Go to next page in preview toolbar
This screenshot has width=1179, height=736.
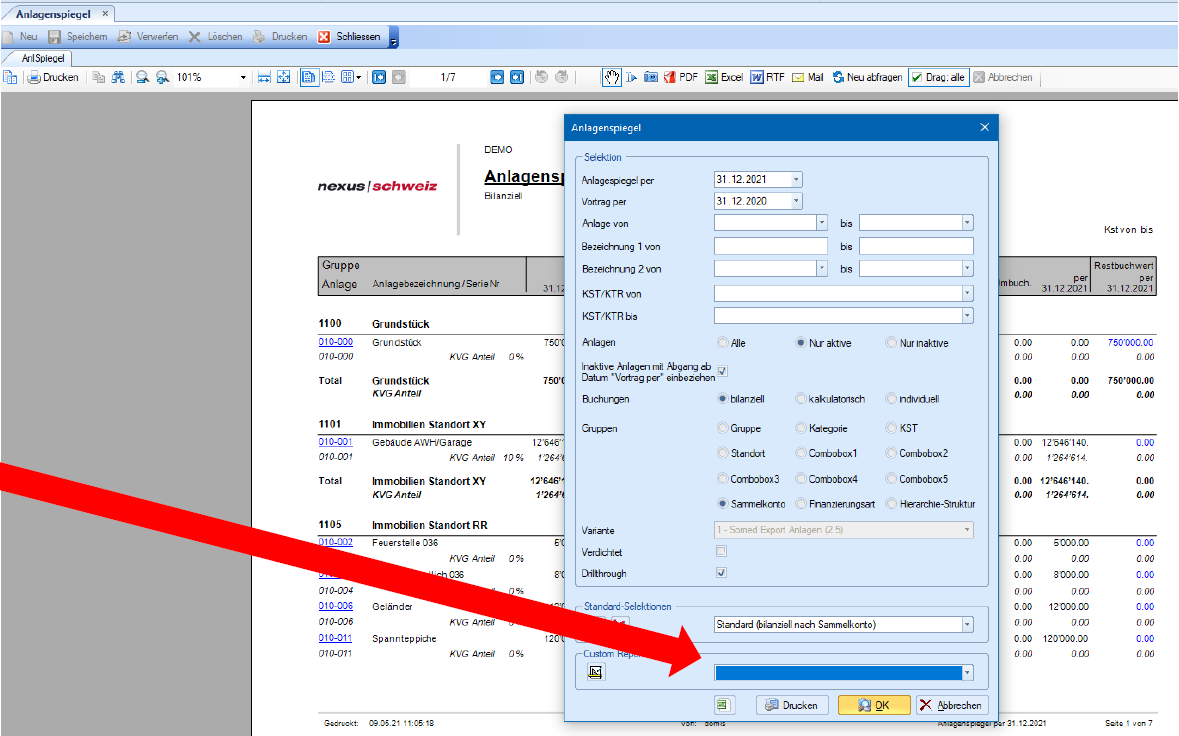click(x=497, y=77)
